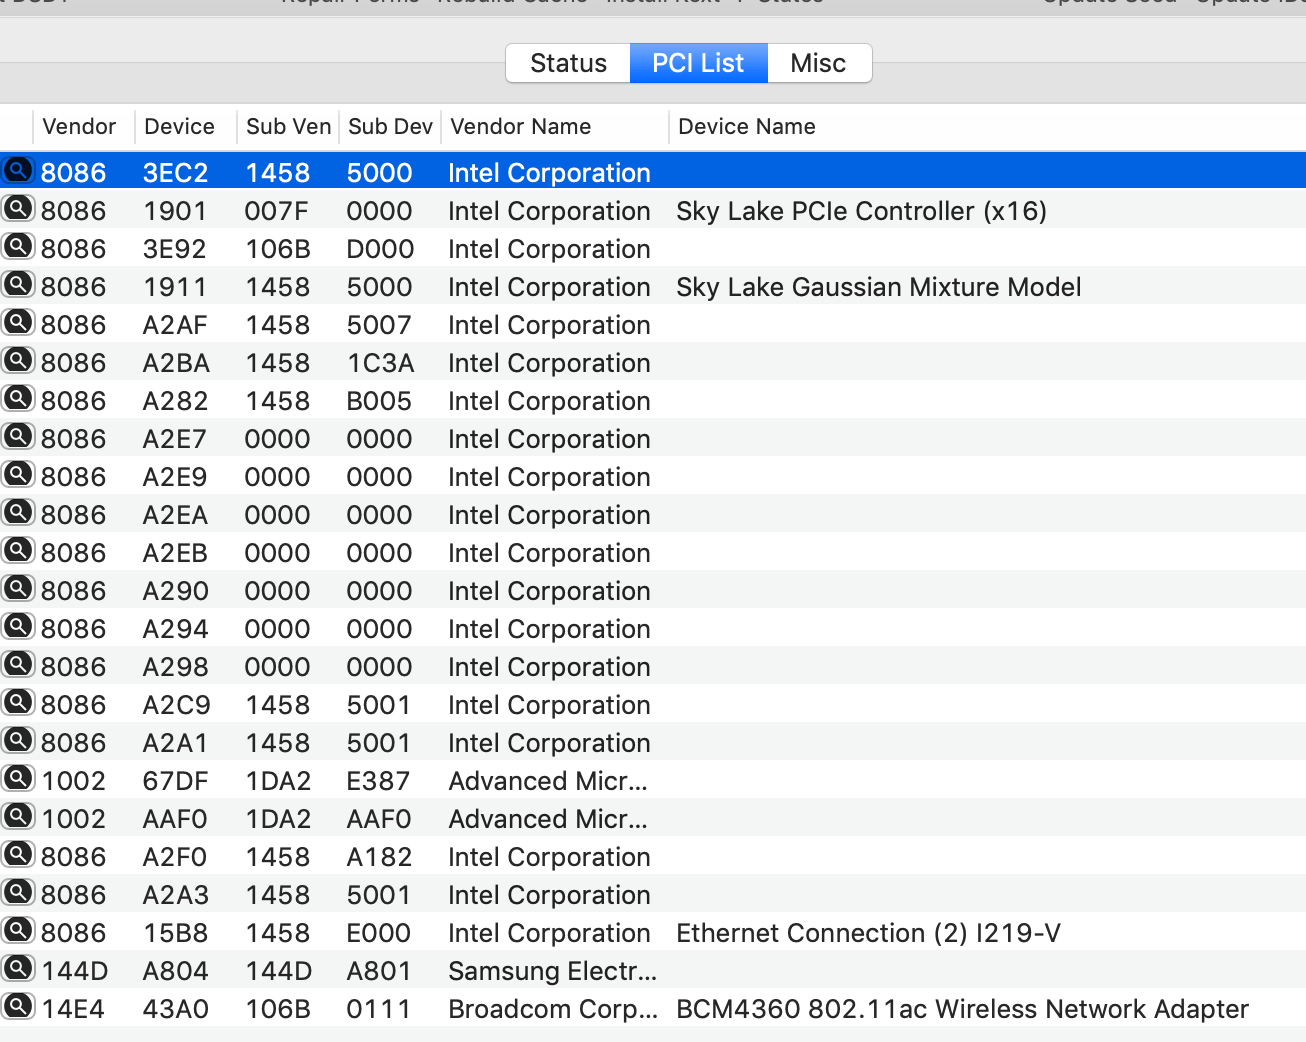Viewport: 1306px width, 1042px height.
Task: Click the magnifier icon for device 3EC2
Action: (x=18, y=170)
